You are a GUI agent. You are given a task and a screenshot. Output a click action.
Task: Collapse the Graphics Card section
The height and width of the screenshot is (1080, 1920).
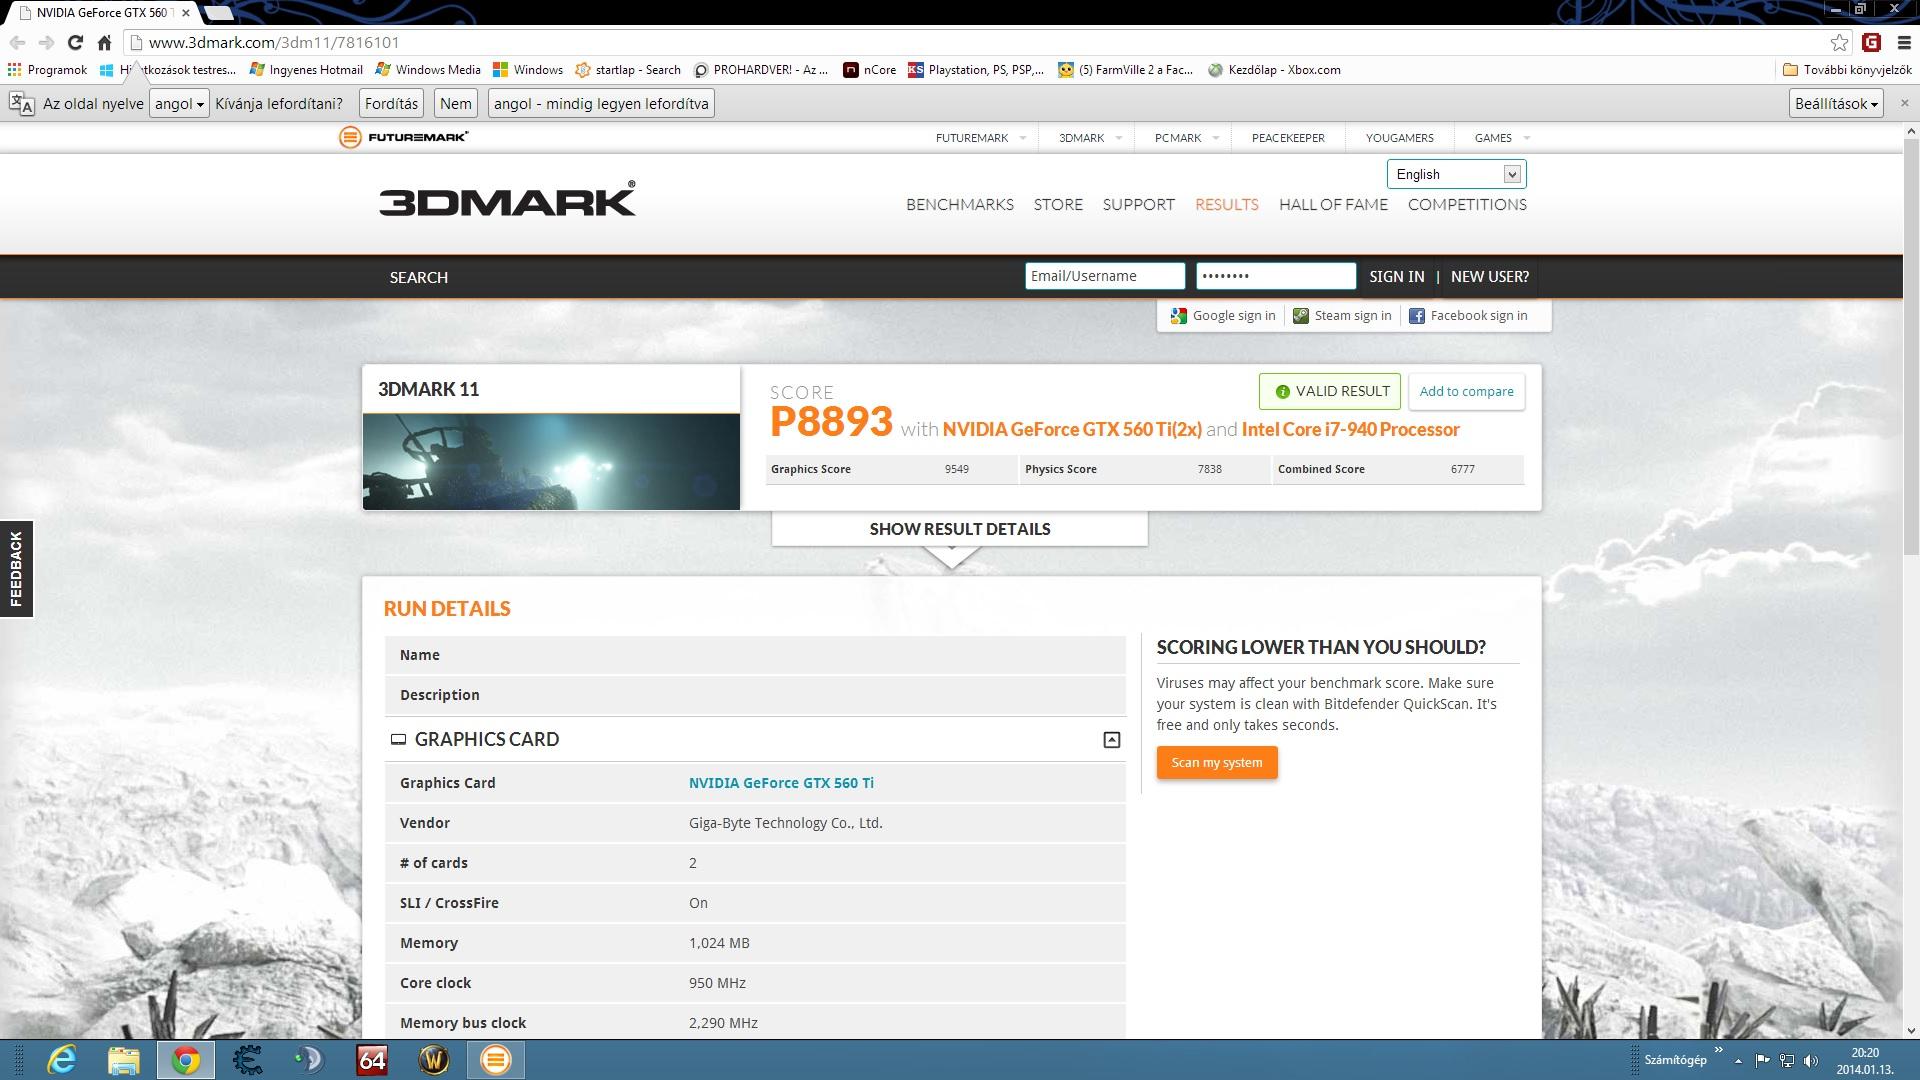click(1111, 740)
